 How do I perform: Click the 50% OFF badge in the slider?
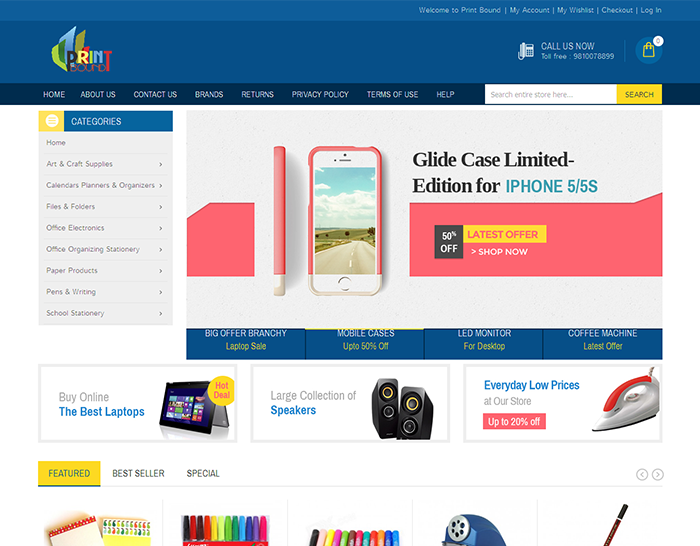pos(449,242)
